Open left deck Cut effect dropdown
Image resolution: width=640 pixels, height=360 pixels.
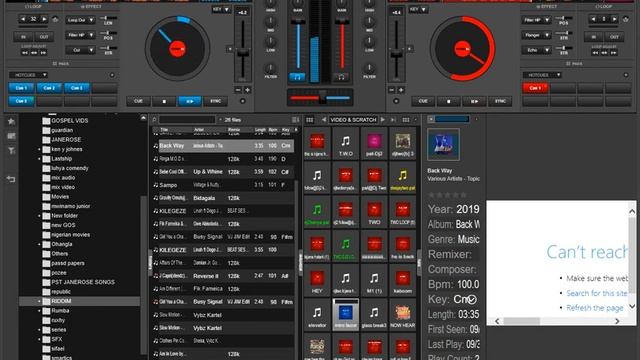80,50
